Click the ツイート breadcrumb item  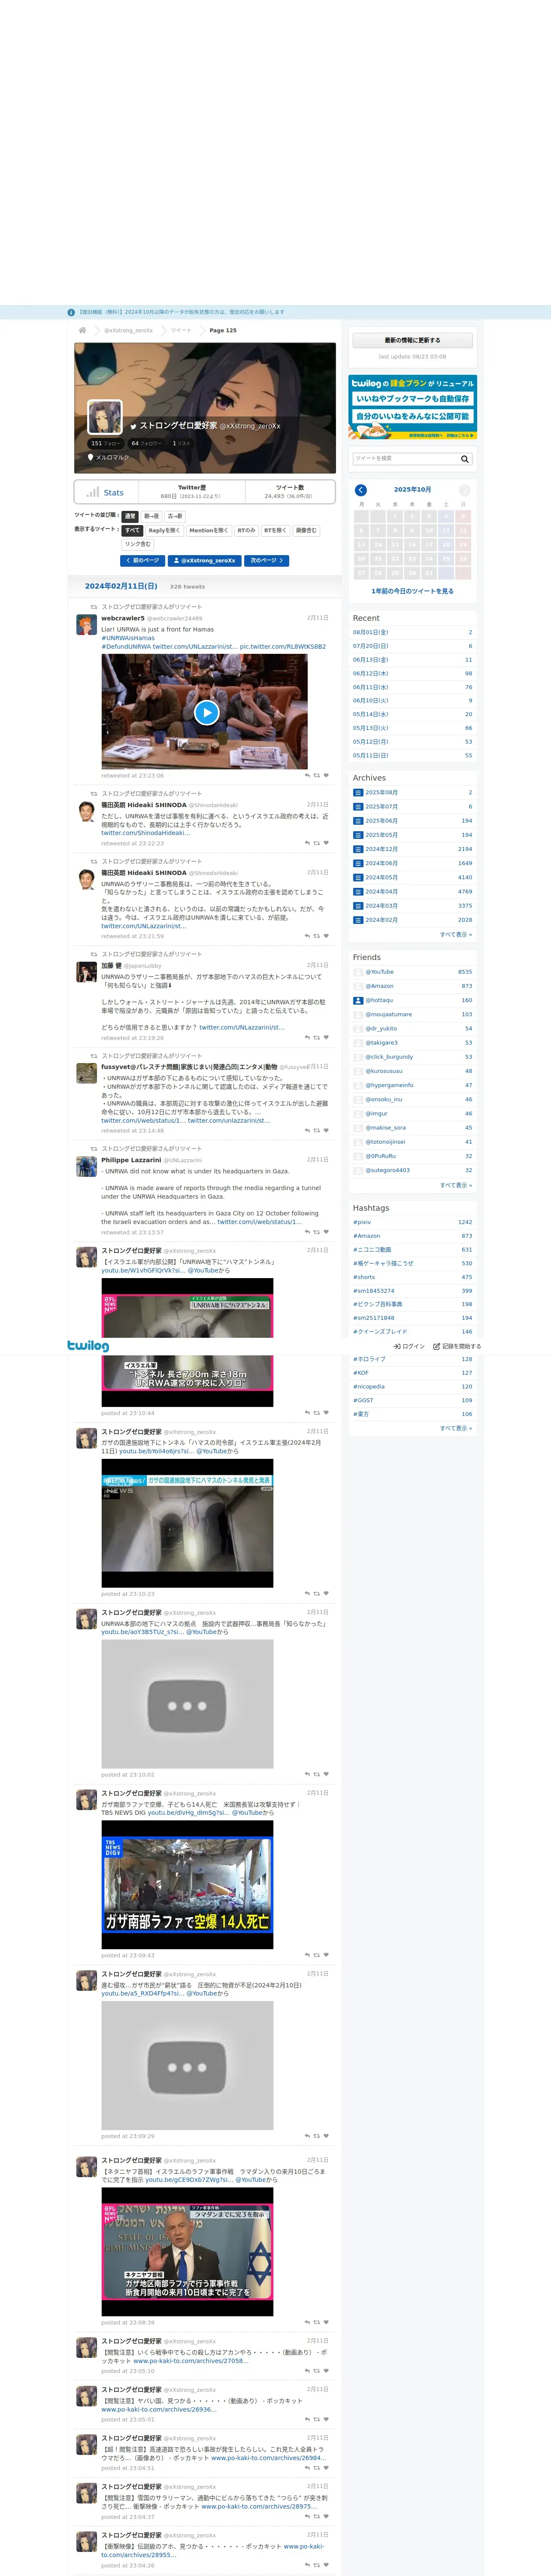(181, 330)
